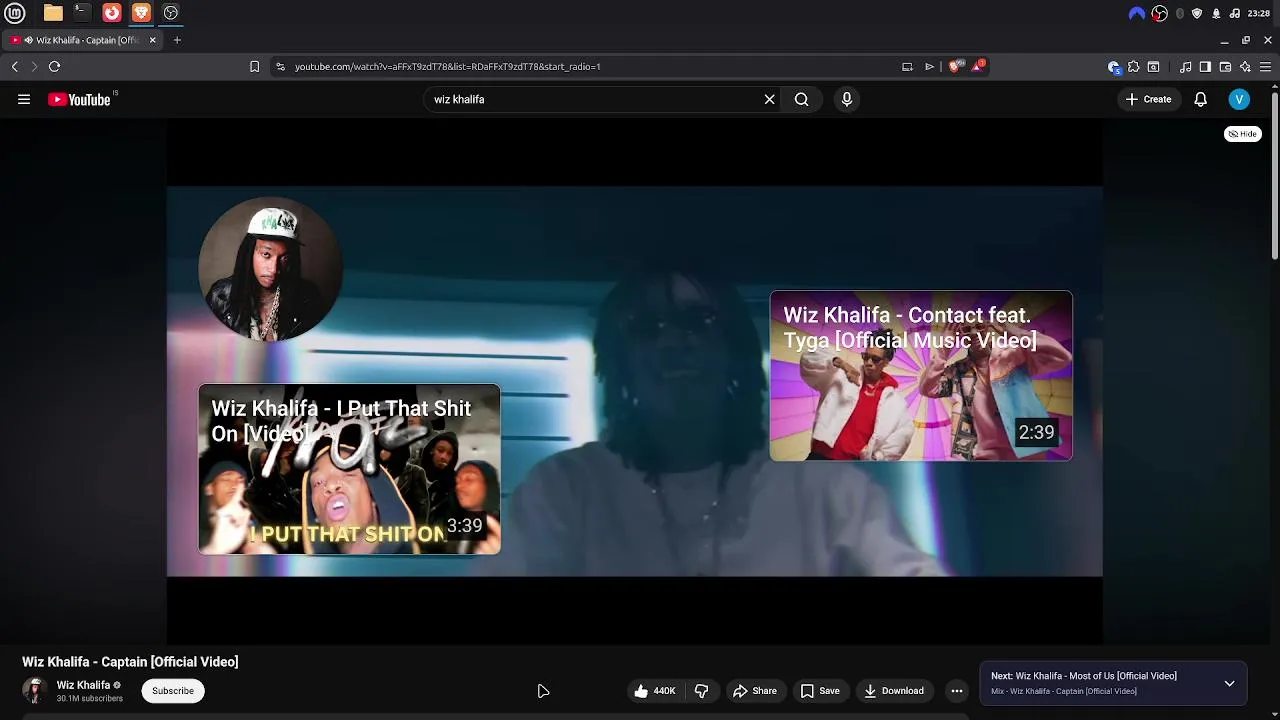The width and height of the screenshot is (1280, 720).
Task: Open the system tray notification bell
Action: (x=1216, y=13)
